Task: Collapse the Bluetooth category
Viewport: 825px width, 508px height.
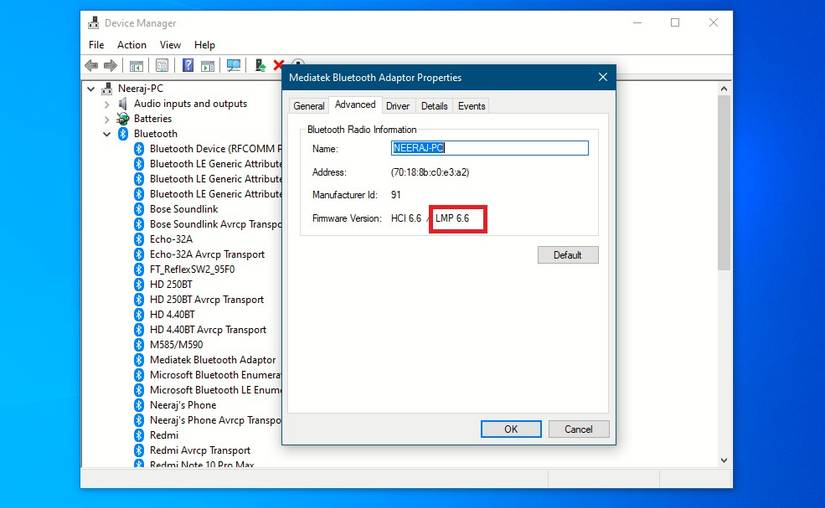Action: point(107,134)
